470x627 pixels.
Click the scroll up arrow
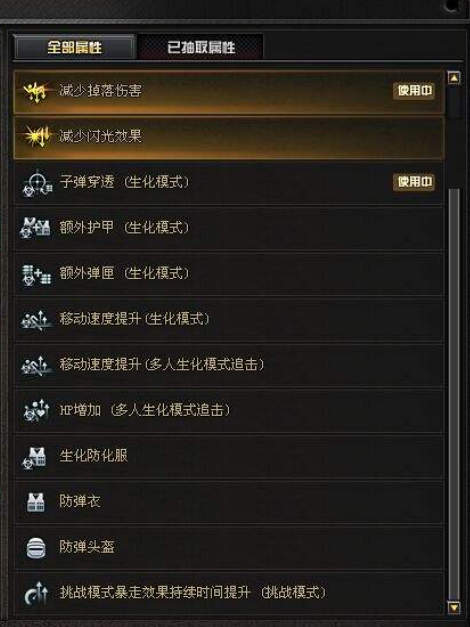tap(454, 78)
